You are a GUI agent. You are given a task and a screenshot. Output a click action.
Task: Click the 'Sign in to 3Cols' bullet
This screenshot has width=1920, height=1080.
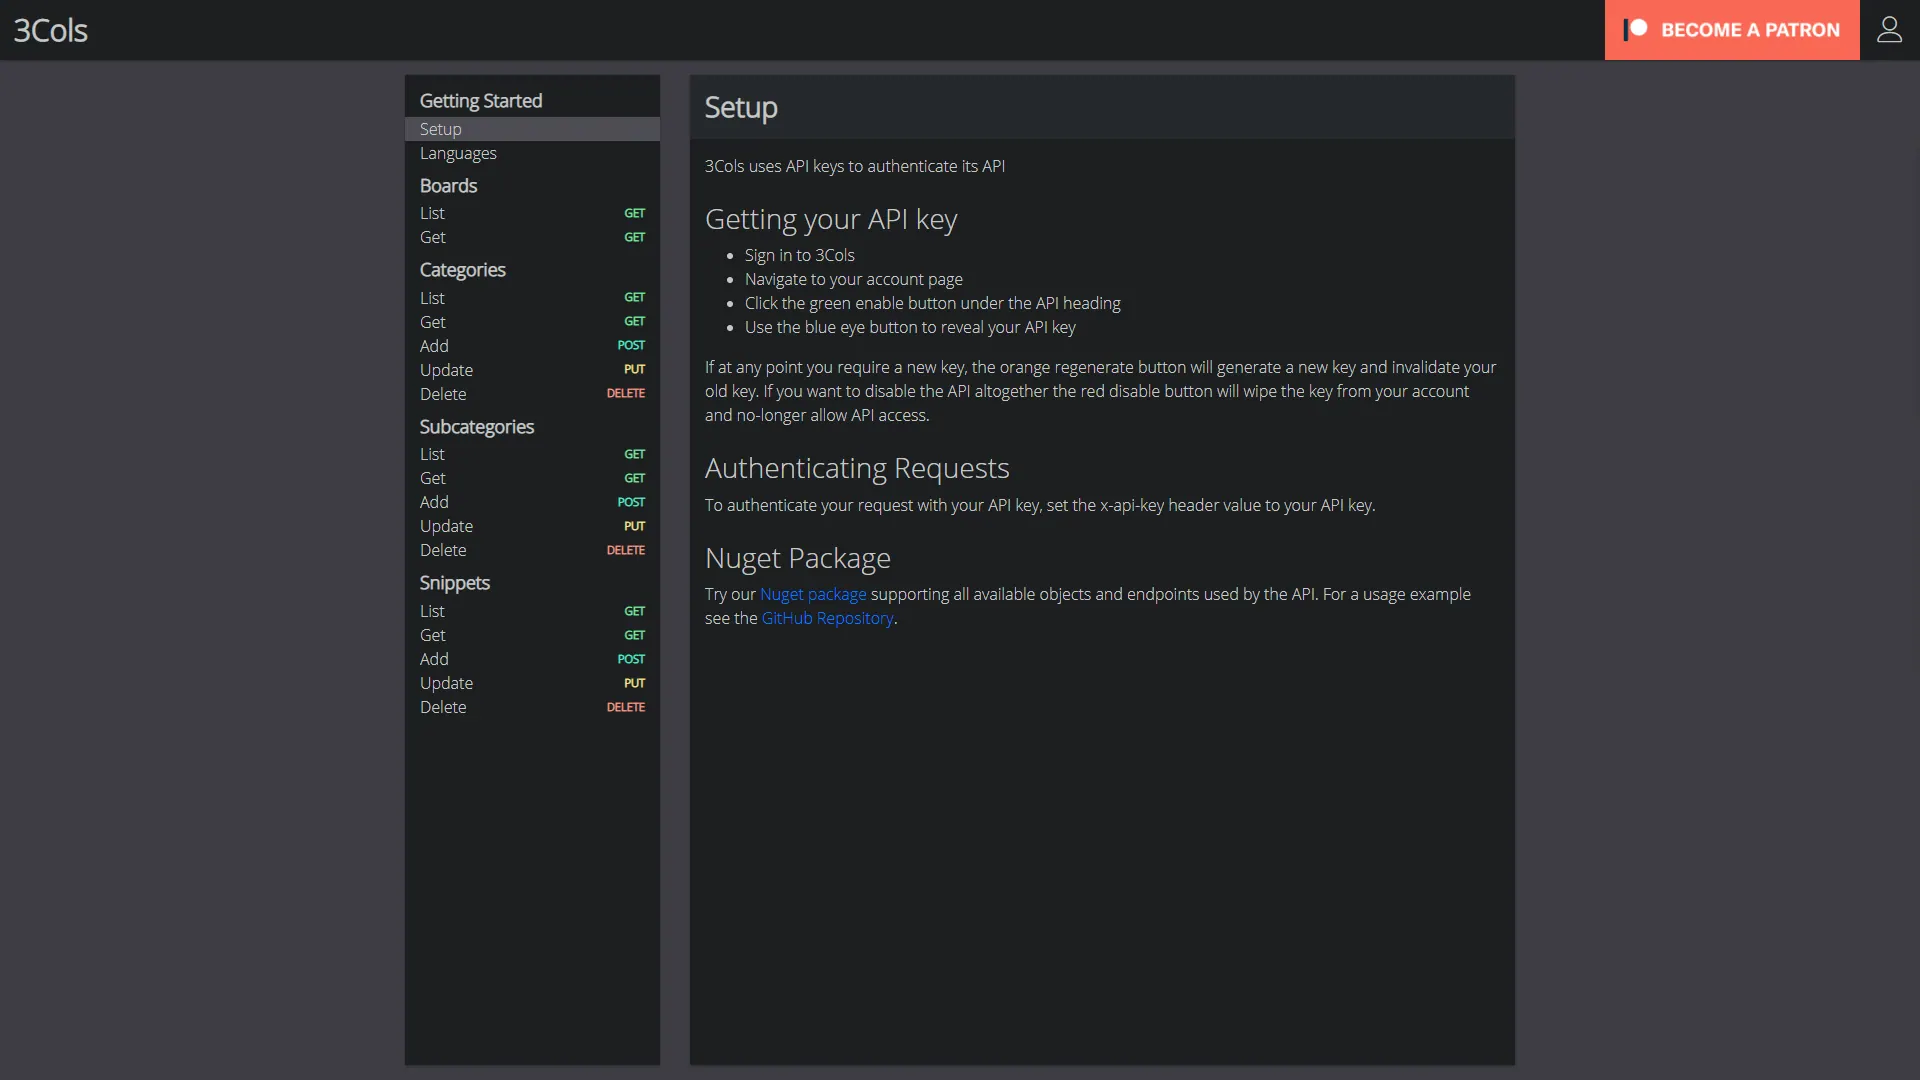[x=800, y=255]
